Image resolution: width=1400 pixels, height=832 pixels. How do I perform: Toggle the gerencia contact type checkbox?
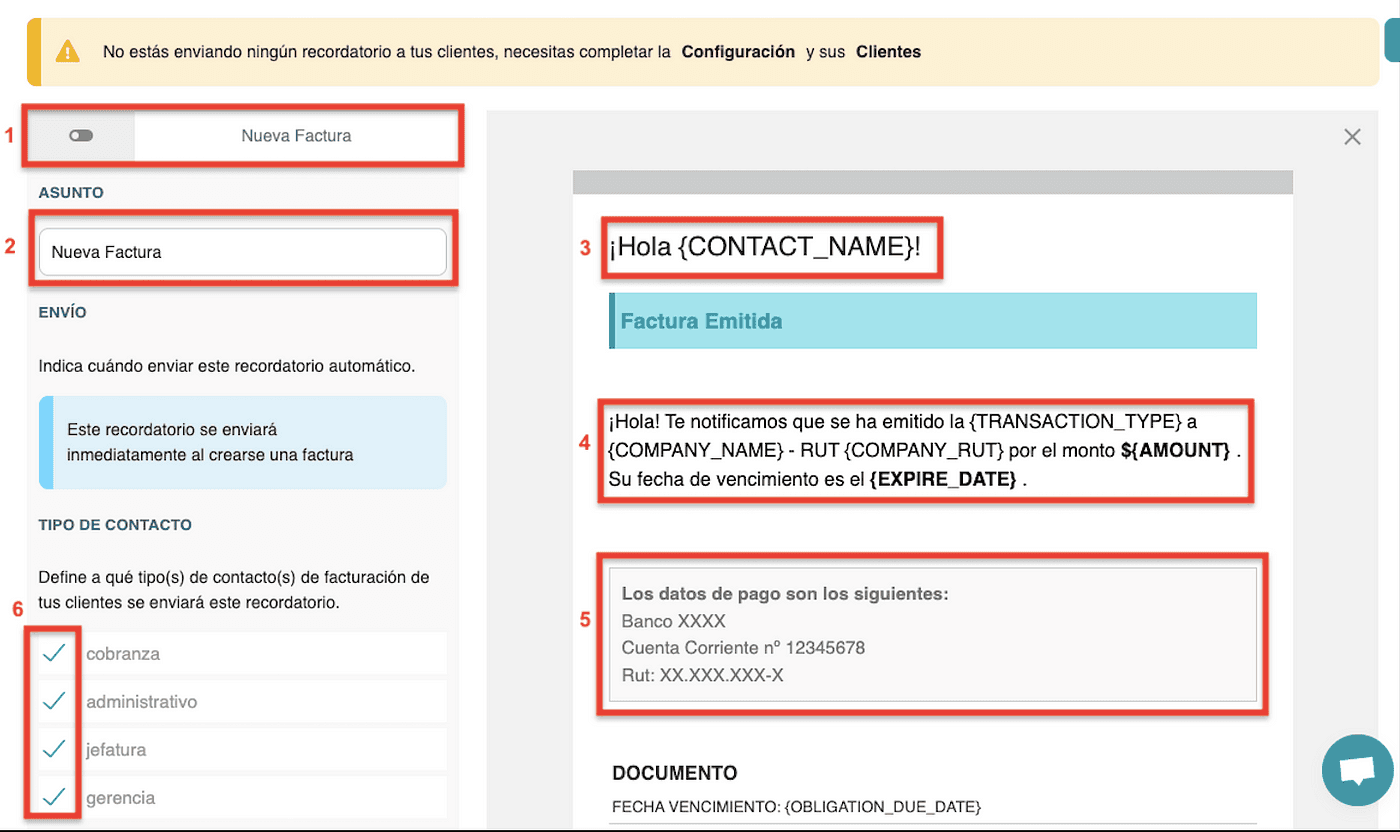pyautogui.click(x=54, y=797)
